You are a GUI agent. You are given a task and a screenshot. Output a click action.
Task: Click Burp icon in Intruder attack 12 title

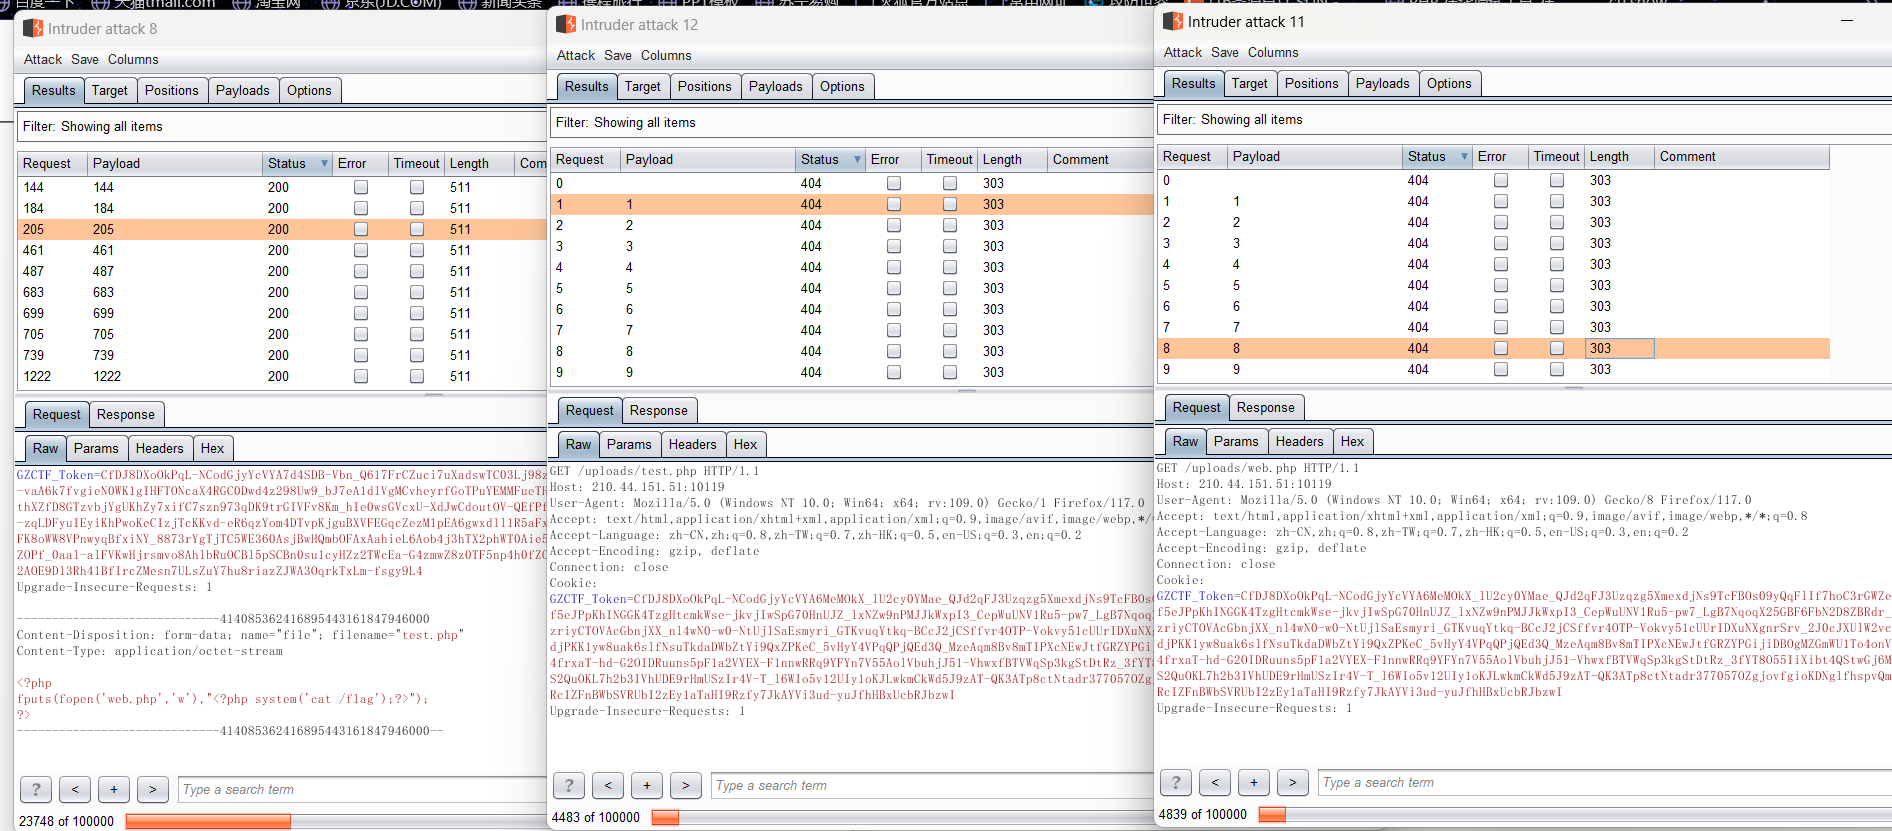[x=566, y=24]
